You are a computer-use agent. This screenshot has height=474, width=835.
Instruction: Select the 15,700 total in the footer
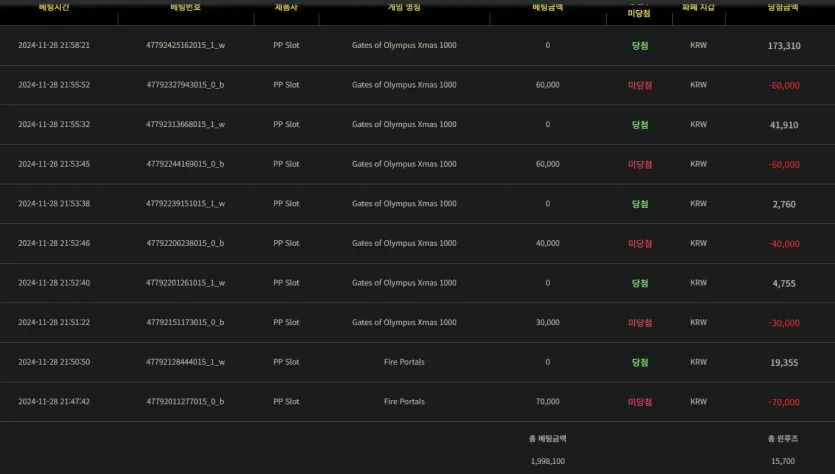(x=783, y=461)
